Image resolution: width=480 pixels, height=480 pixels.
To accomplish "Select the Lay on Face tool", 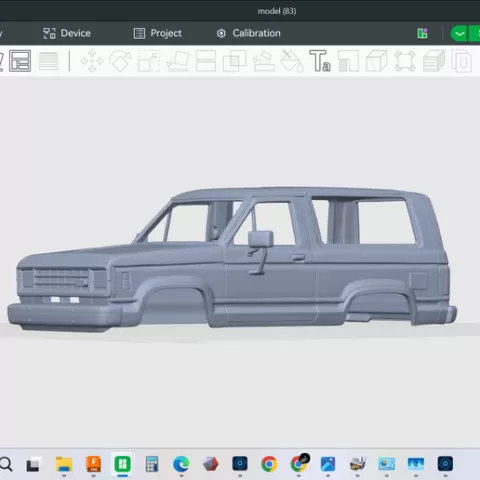I will tap(178, 61).
